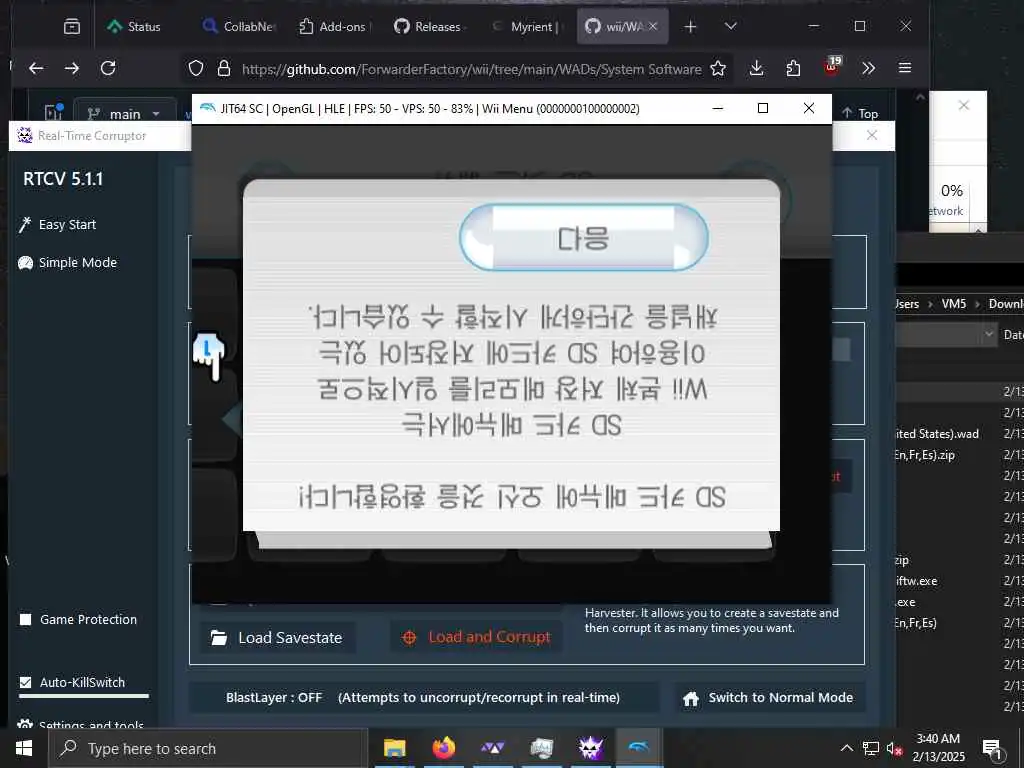Click the site security padlock icon
This screenshot has width=1024, height=768.
pos(223,69)
